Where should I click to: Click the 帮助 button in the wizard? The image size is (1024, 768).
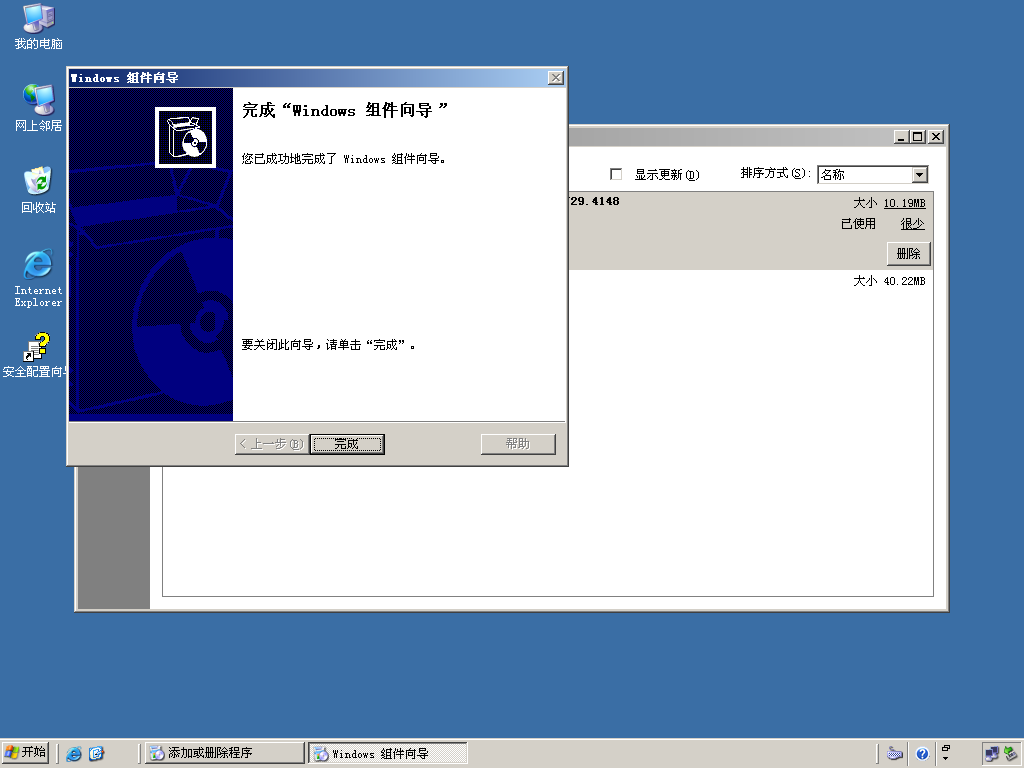pyautogui.click(x=518, y=444)
